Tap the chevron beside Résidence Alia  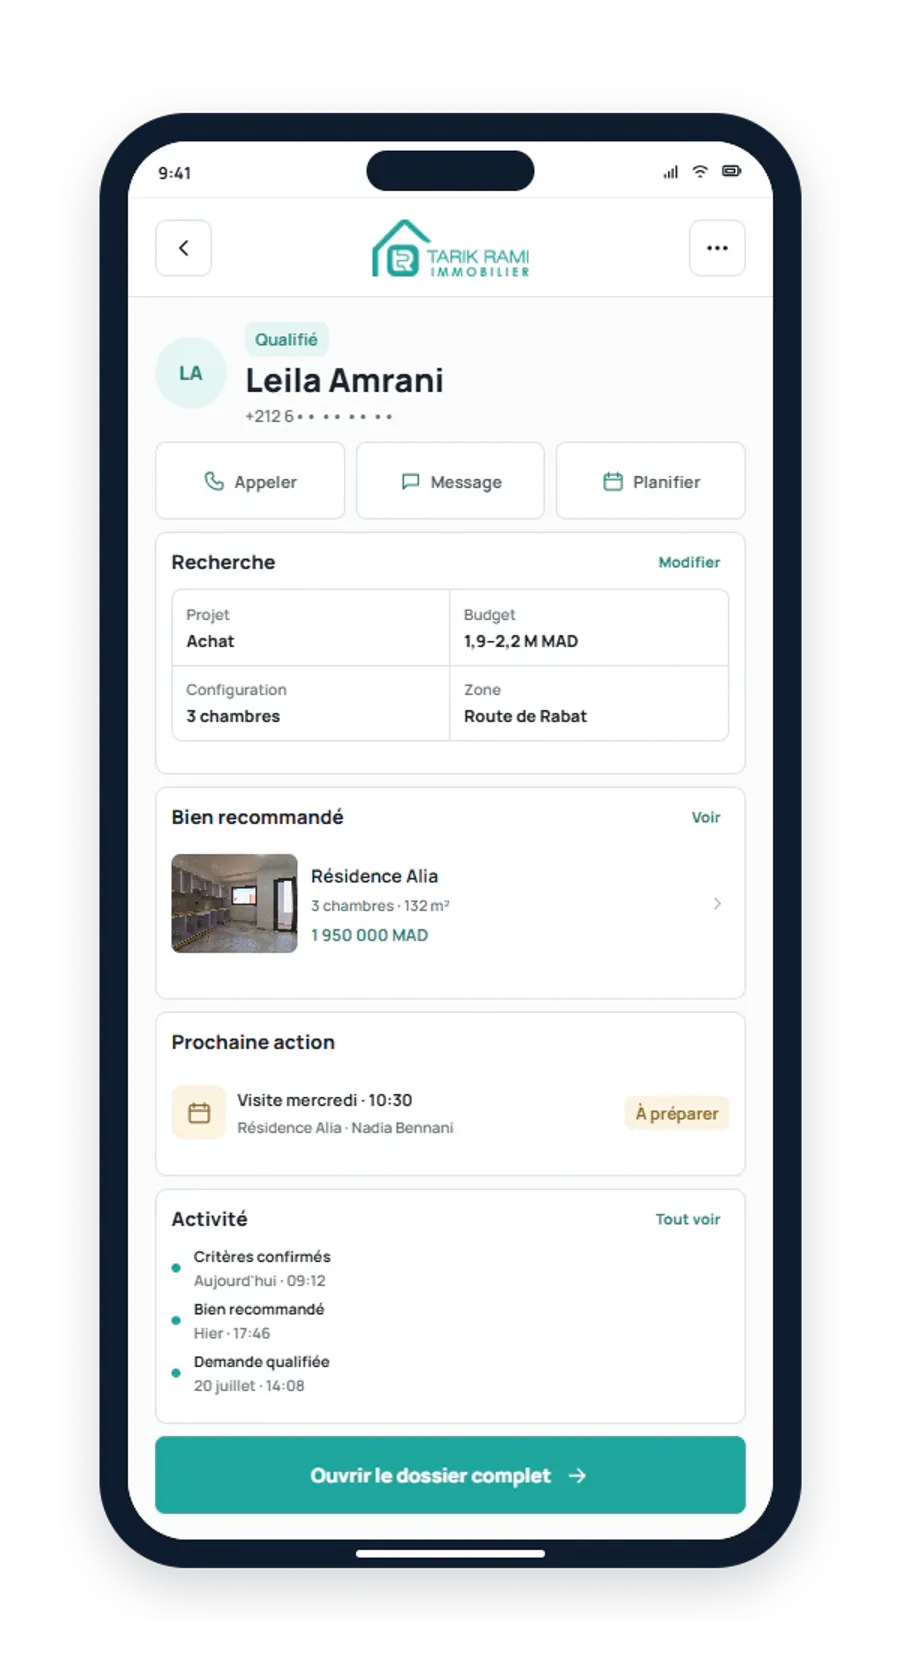717,903
